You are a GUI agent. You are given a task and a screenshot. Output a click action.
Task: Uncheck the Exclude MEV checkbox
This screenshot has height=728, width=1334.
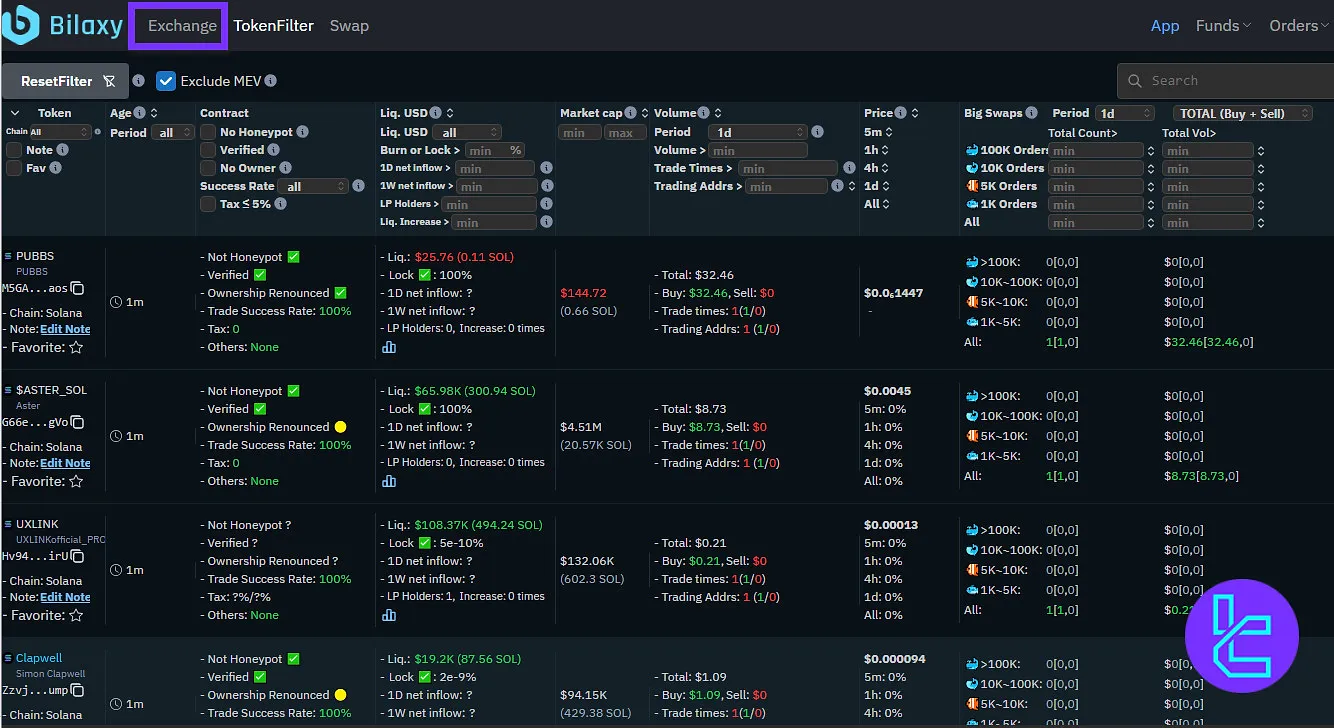[x=166, y=81]
